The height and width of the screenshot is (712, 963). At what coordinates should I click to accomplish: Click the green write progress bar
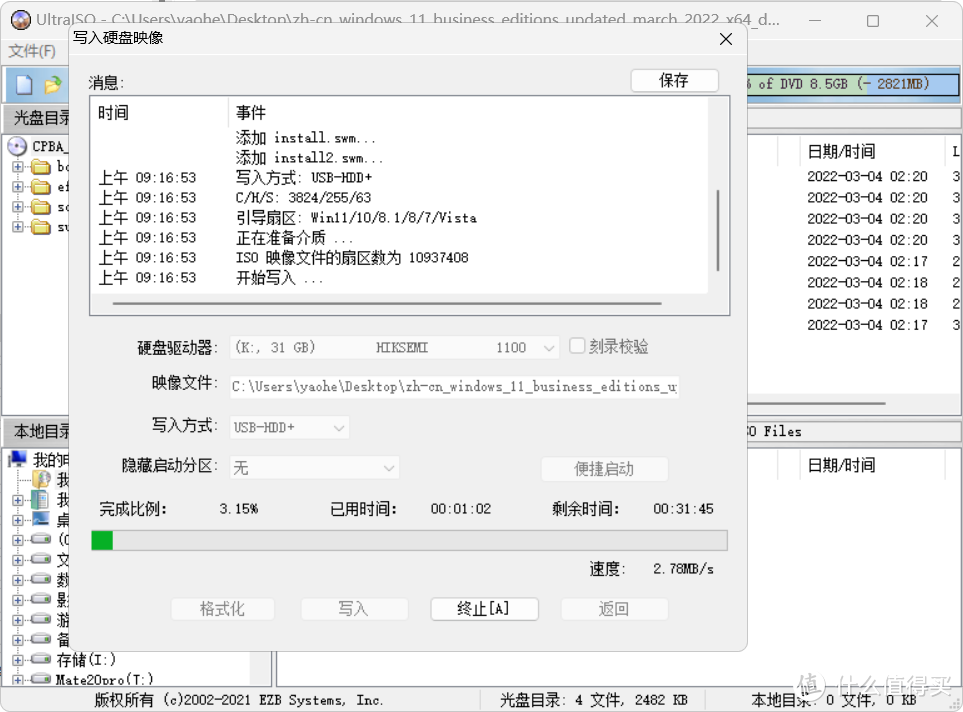click(101, 540)
